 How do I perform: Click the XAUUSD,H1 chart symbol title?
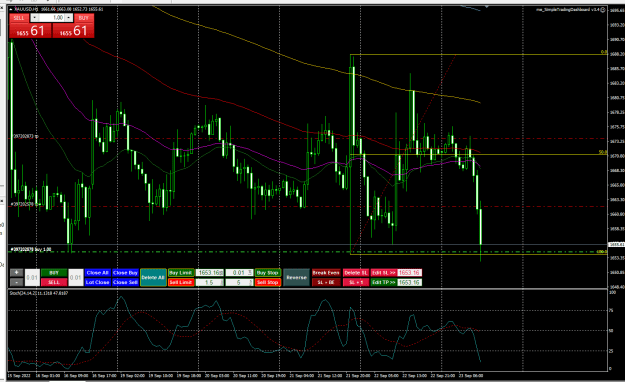tap(27, 9)
